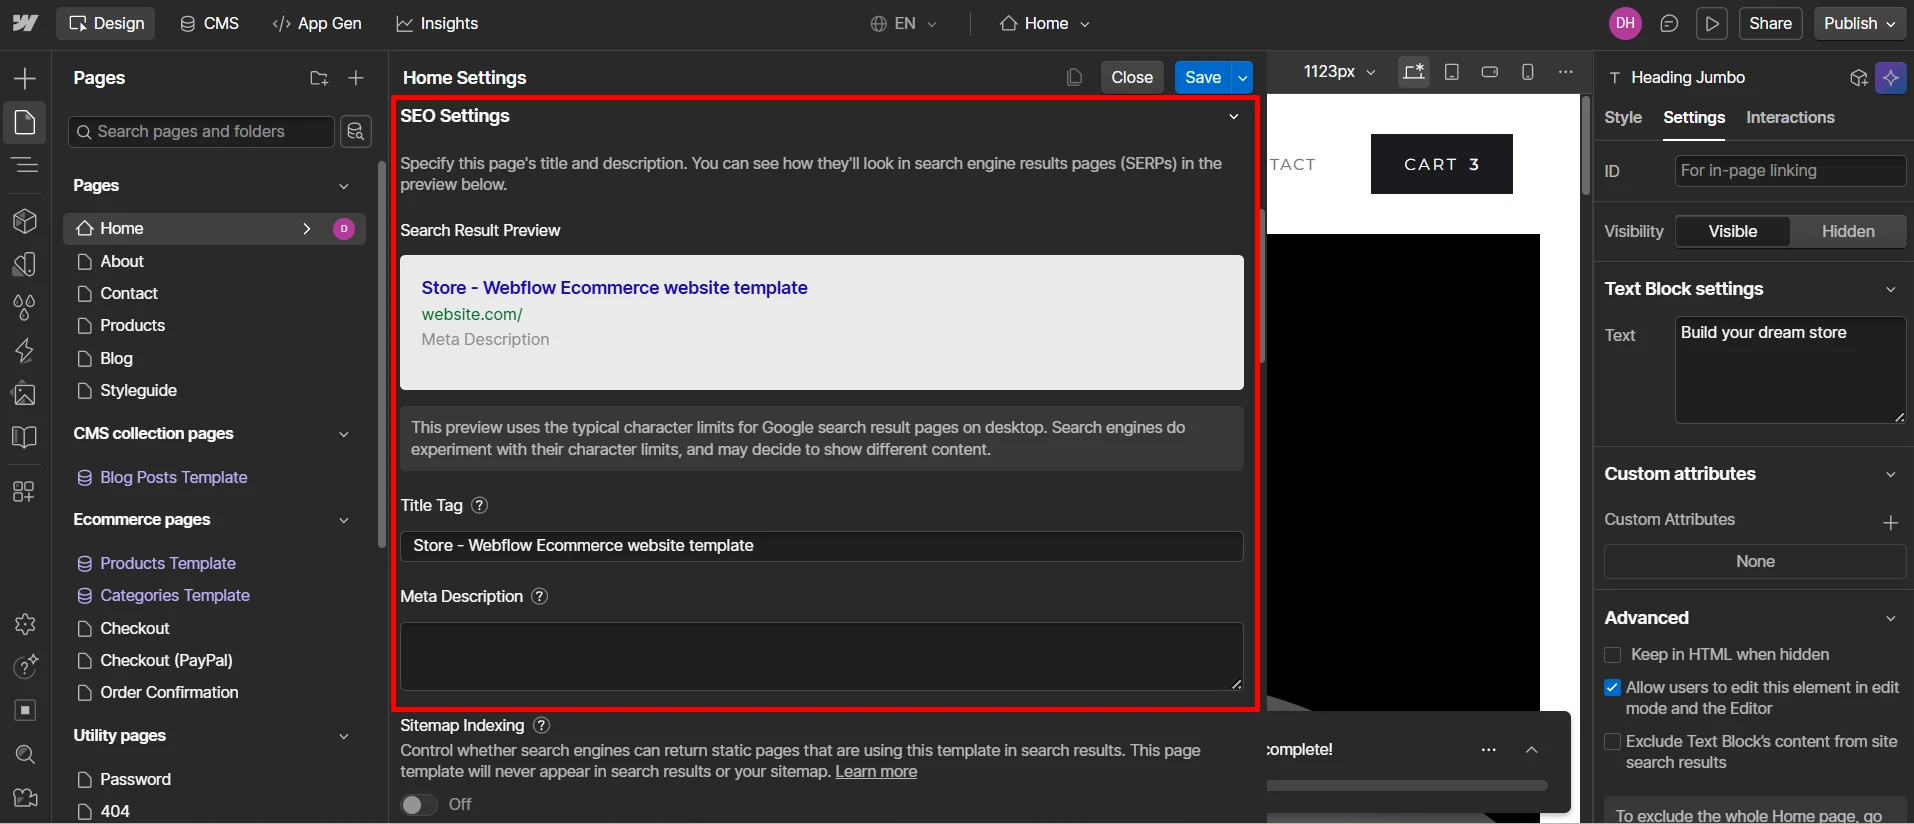Open Title Tag help tooltip
1914x824 pixels.
(x=480, y=505)
